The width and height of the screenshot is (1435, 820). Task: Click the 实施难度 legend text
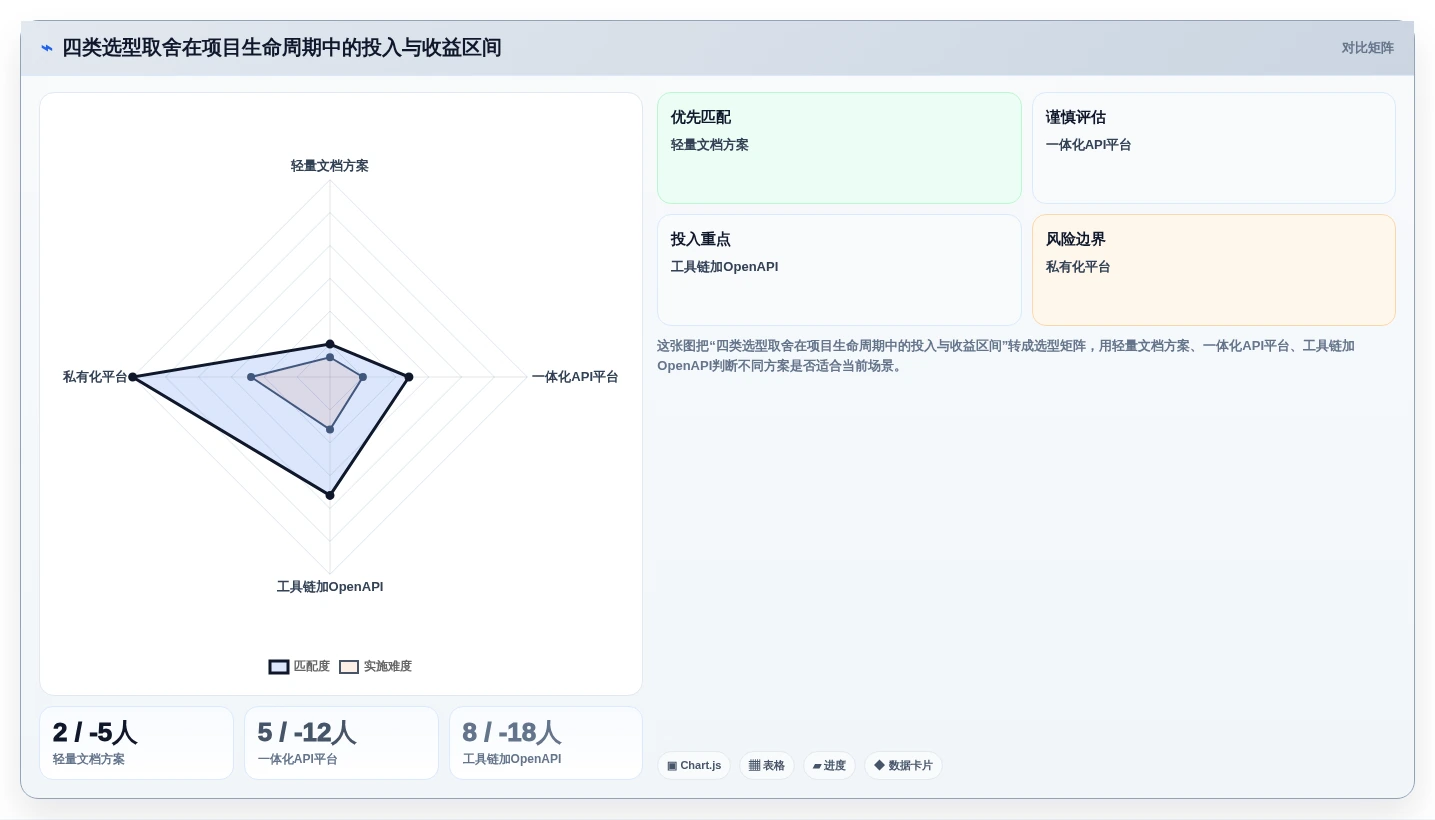coord(388,667)
